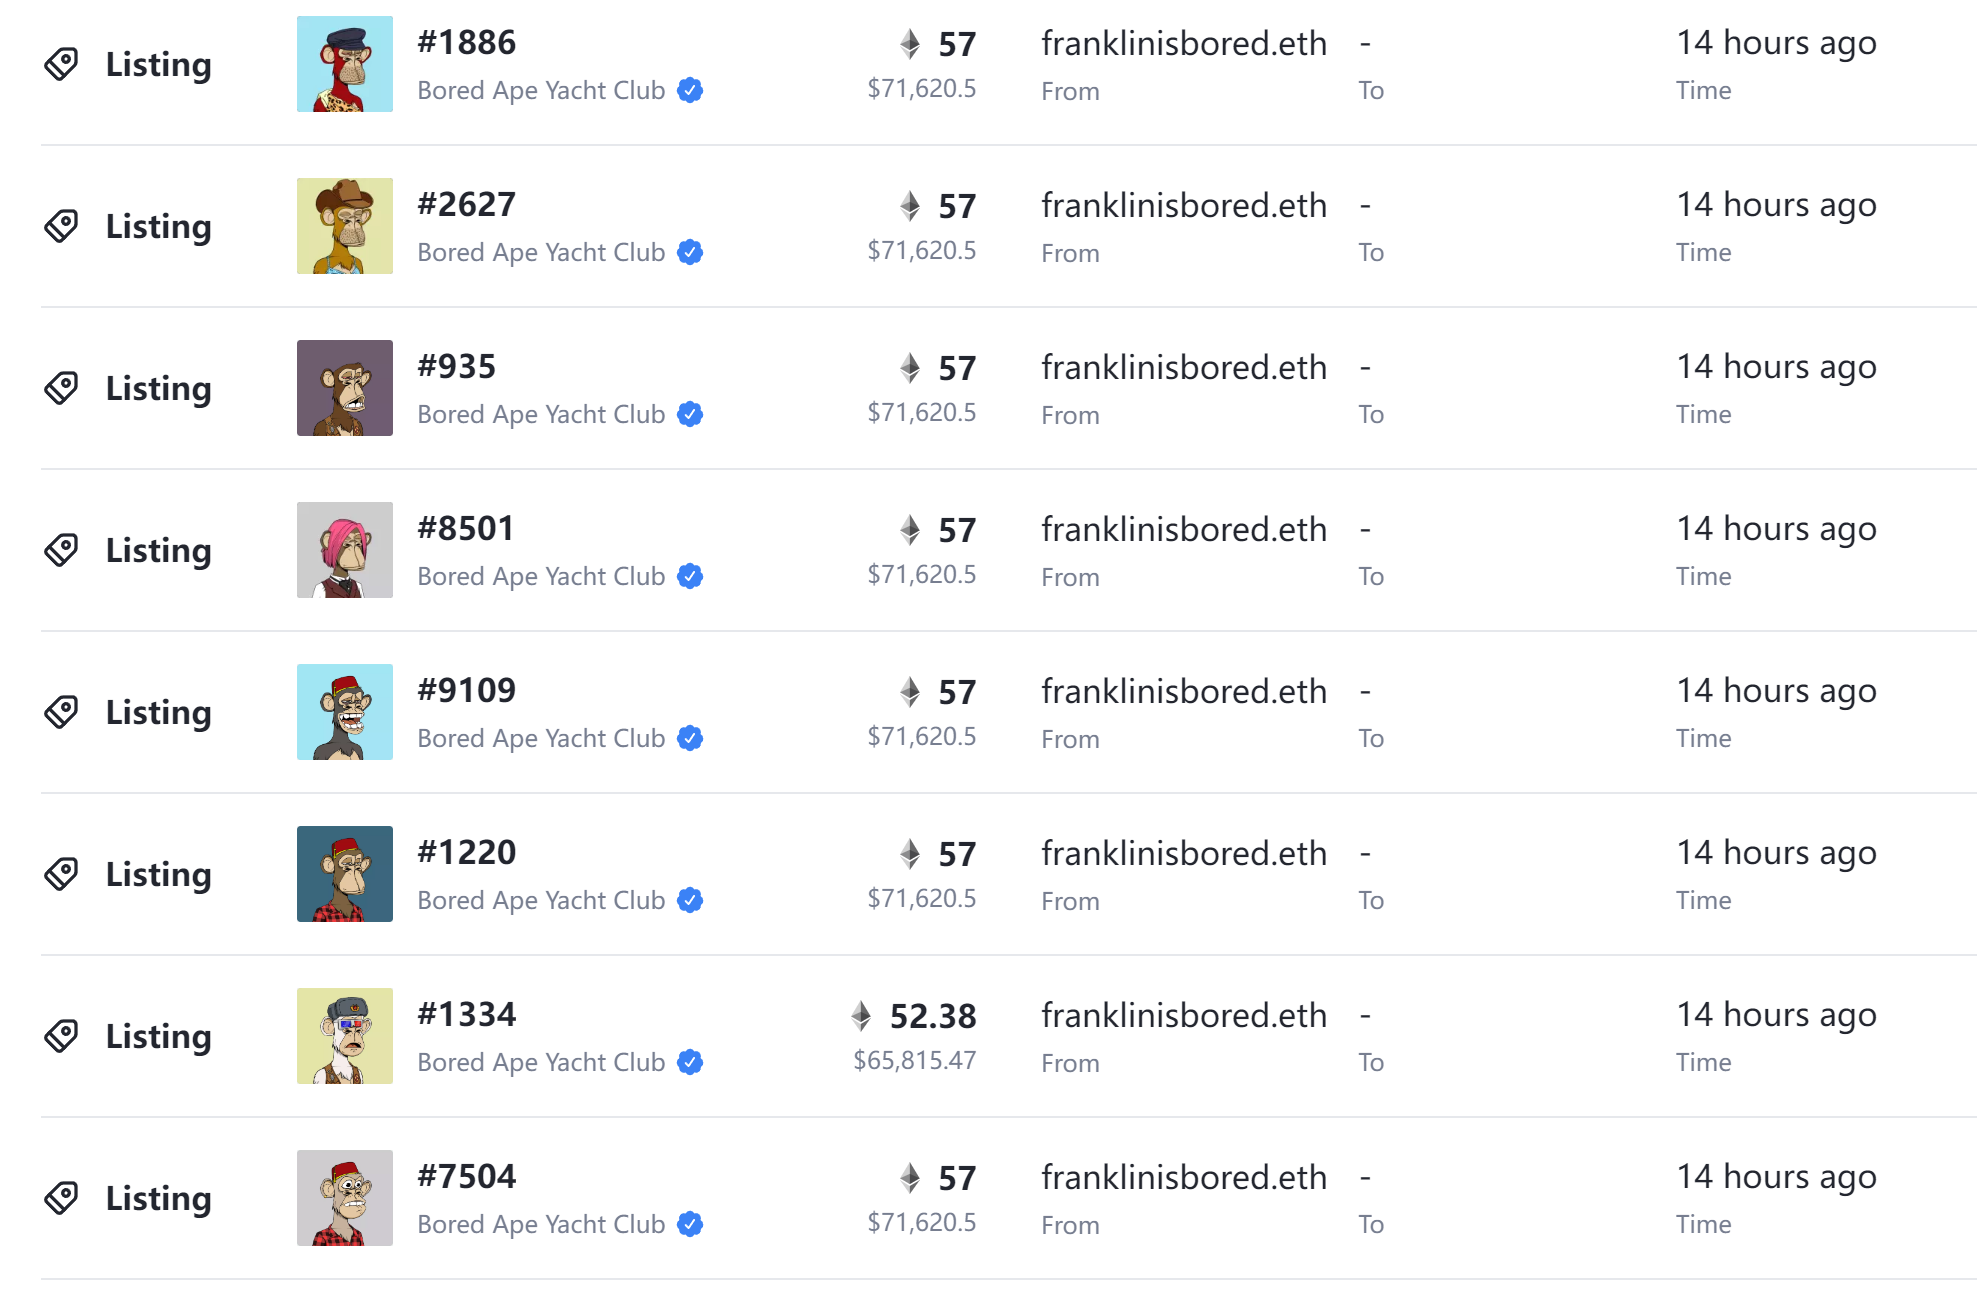The image size is (1982, 1290).
Task: Click the listing tag icon for #1886
Action: [x=61, y=64]
